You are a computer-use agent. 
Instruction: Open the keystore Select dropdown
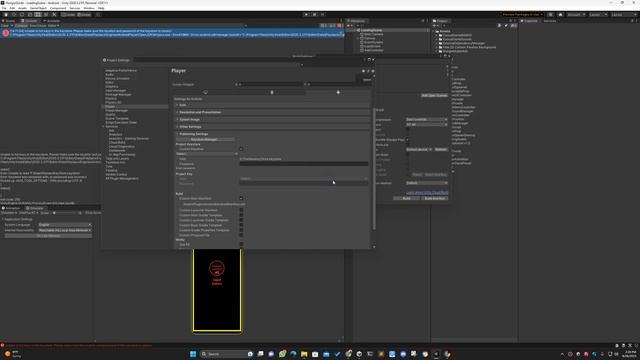(x=207, y=154)
